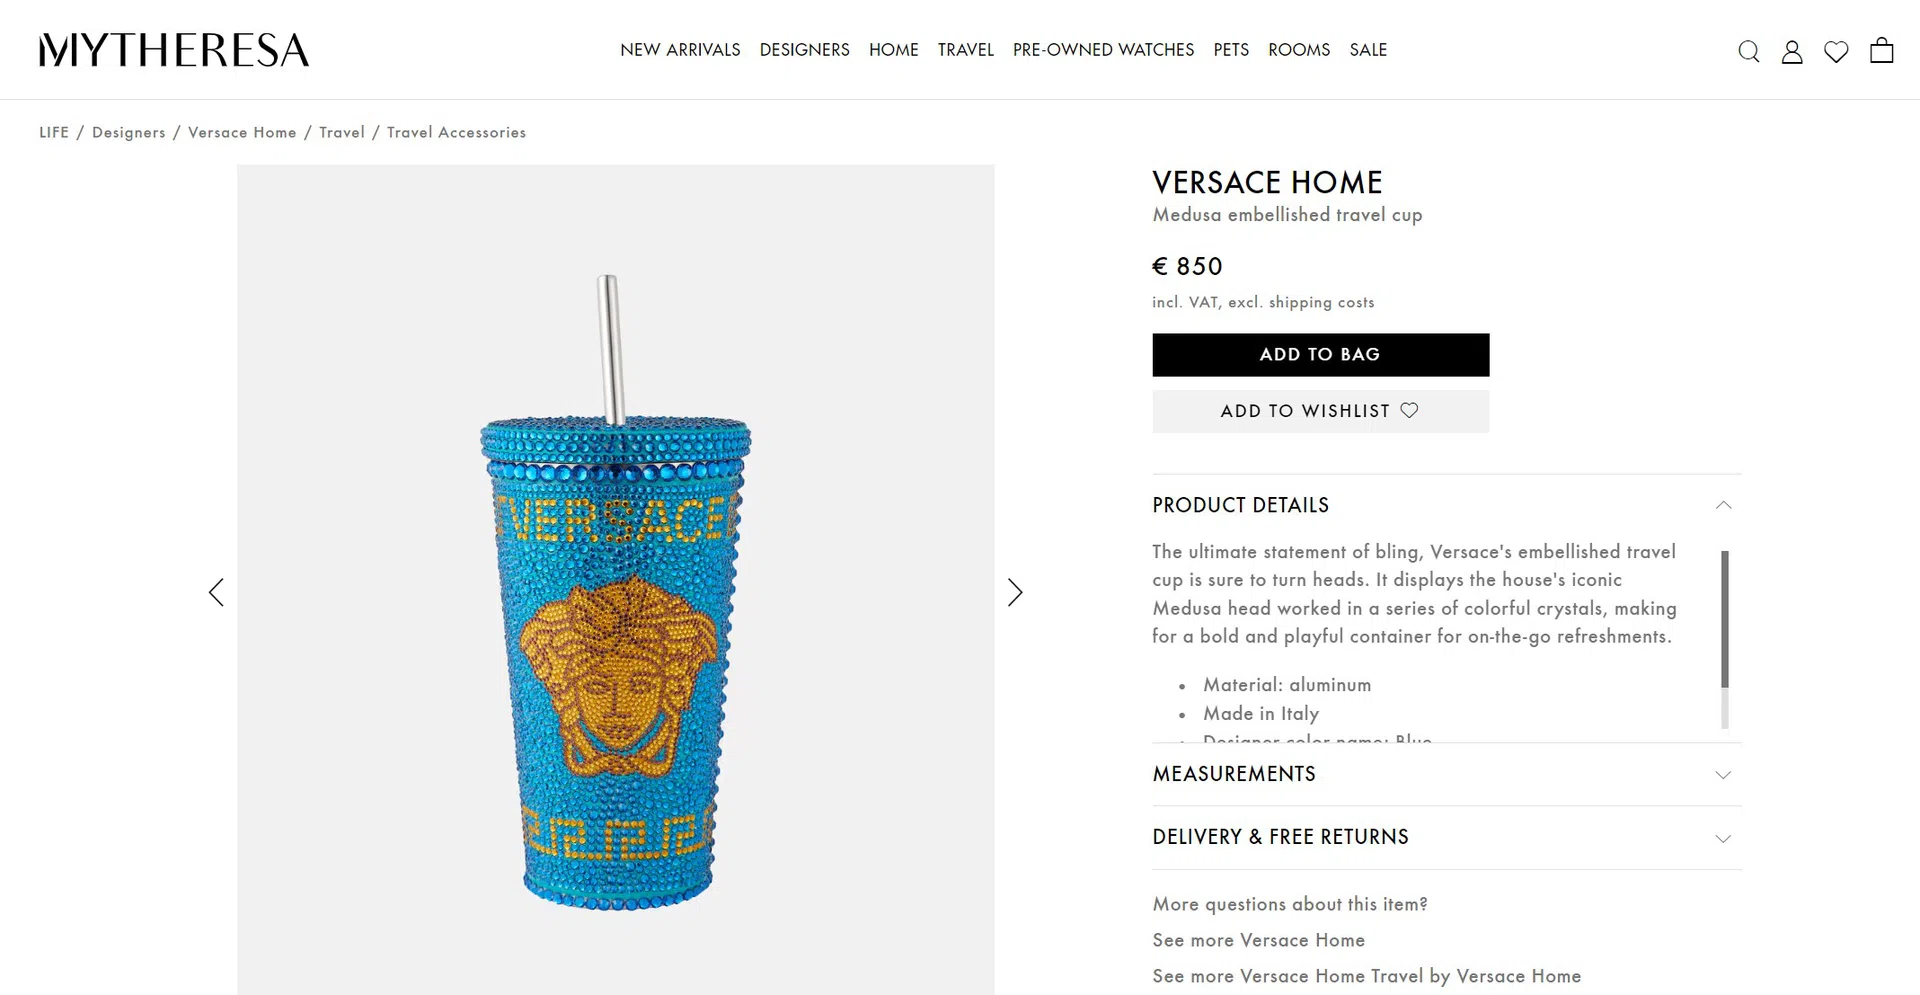The width and height of the screenshot is (1920, 995).
Task: Show next product image arrow
Action: 1015,592
